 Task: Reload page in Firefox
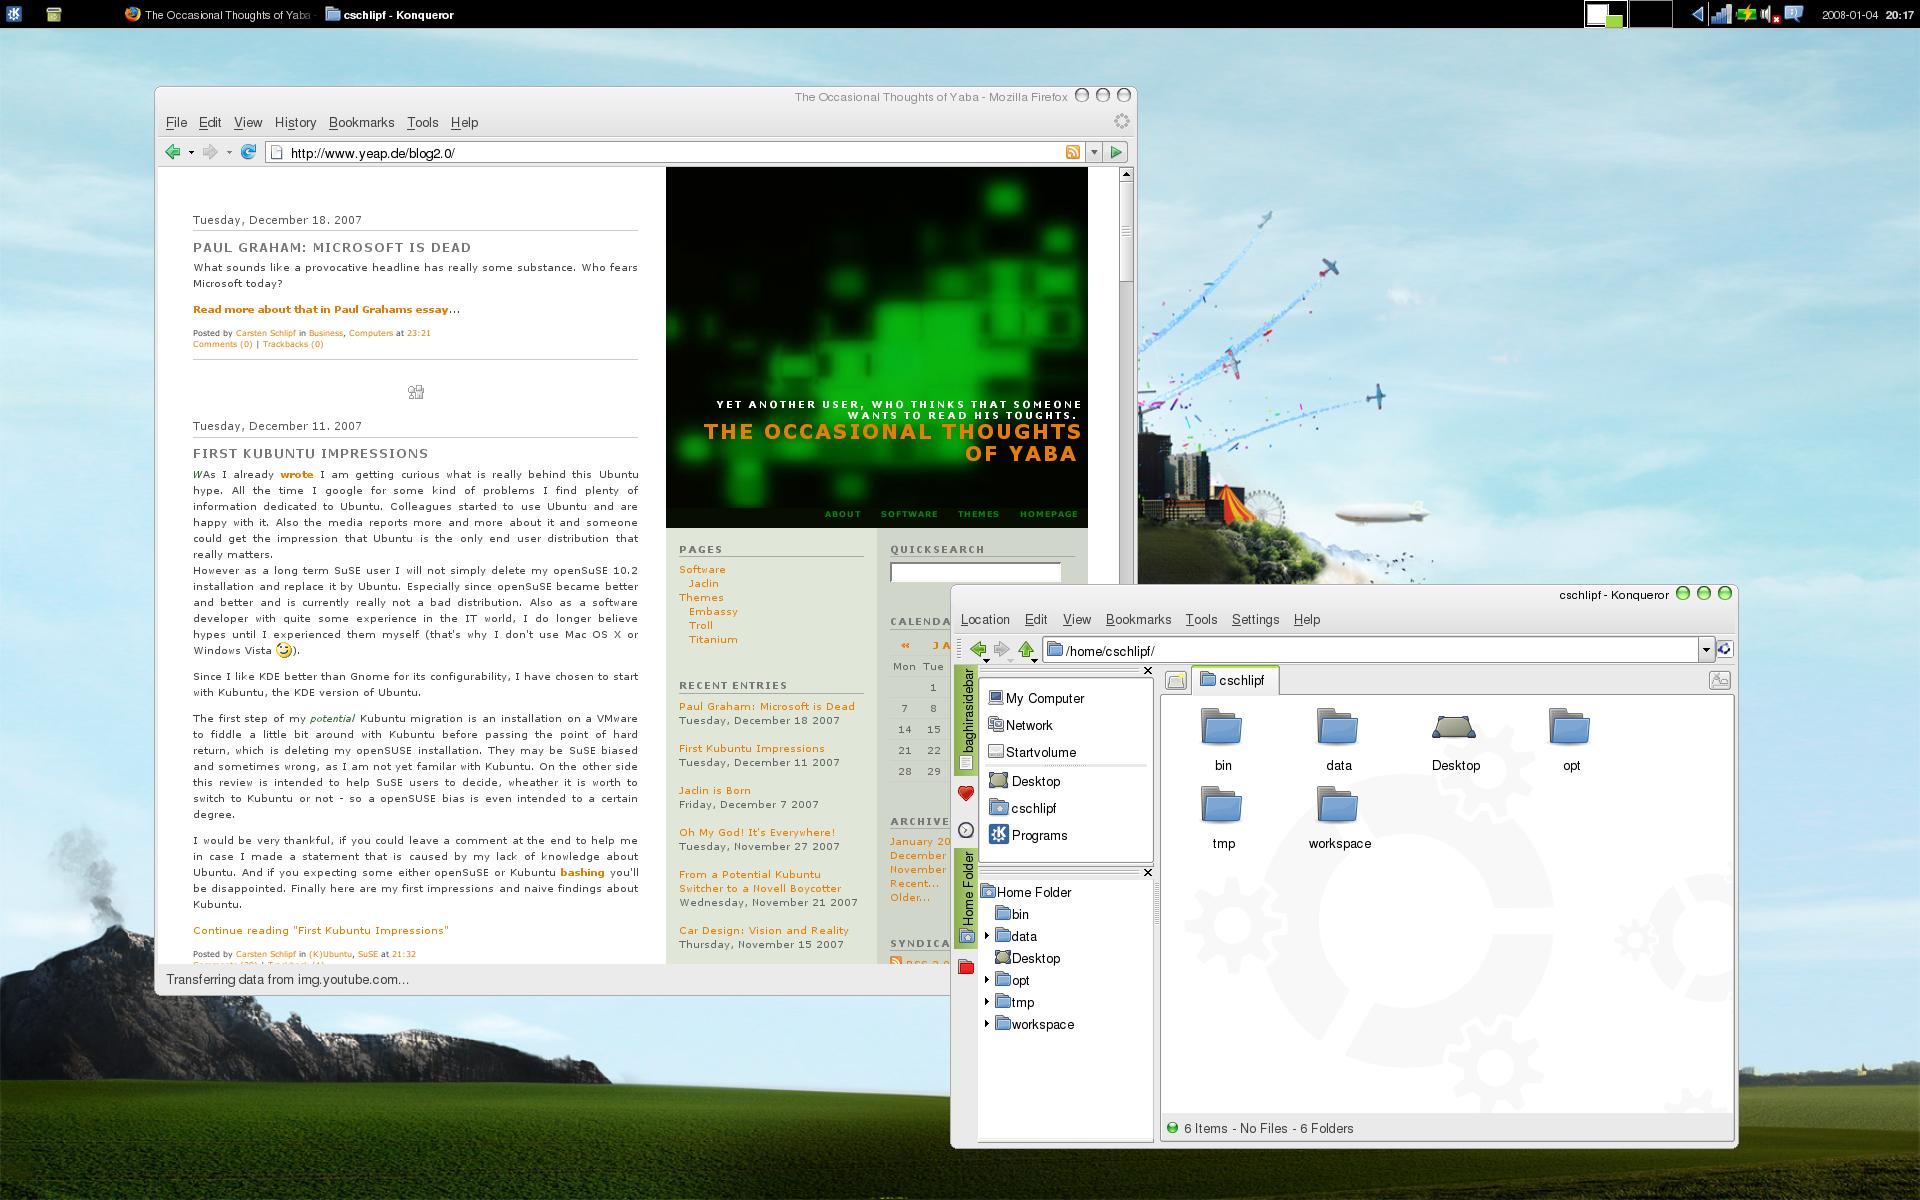(249, 152)
